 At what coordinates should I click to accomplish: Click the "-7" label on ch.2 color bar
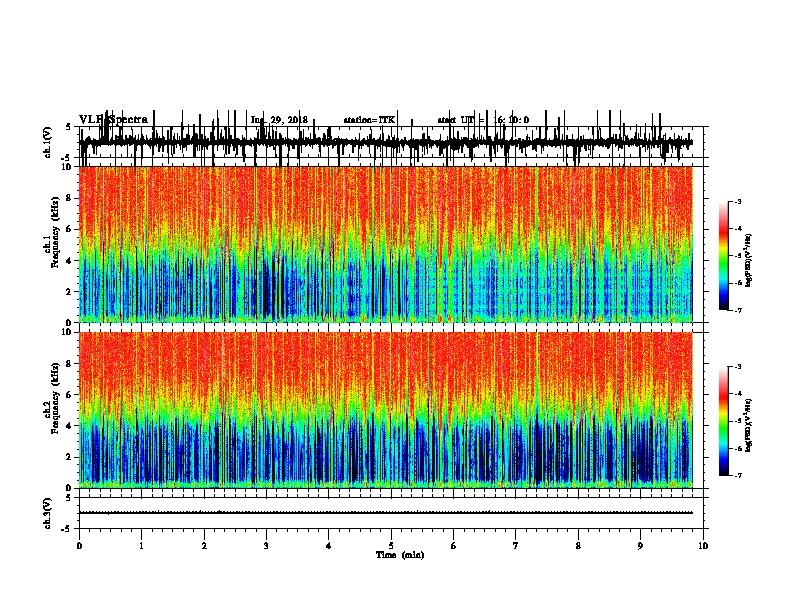[x=738, y=475]
